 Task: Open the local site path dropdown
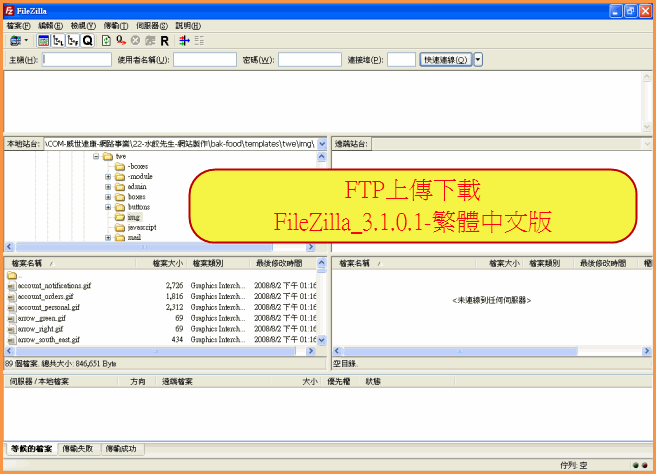(x=322, y=144)
